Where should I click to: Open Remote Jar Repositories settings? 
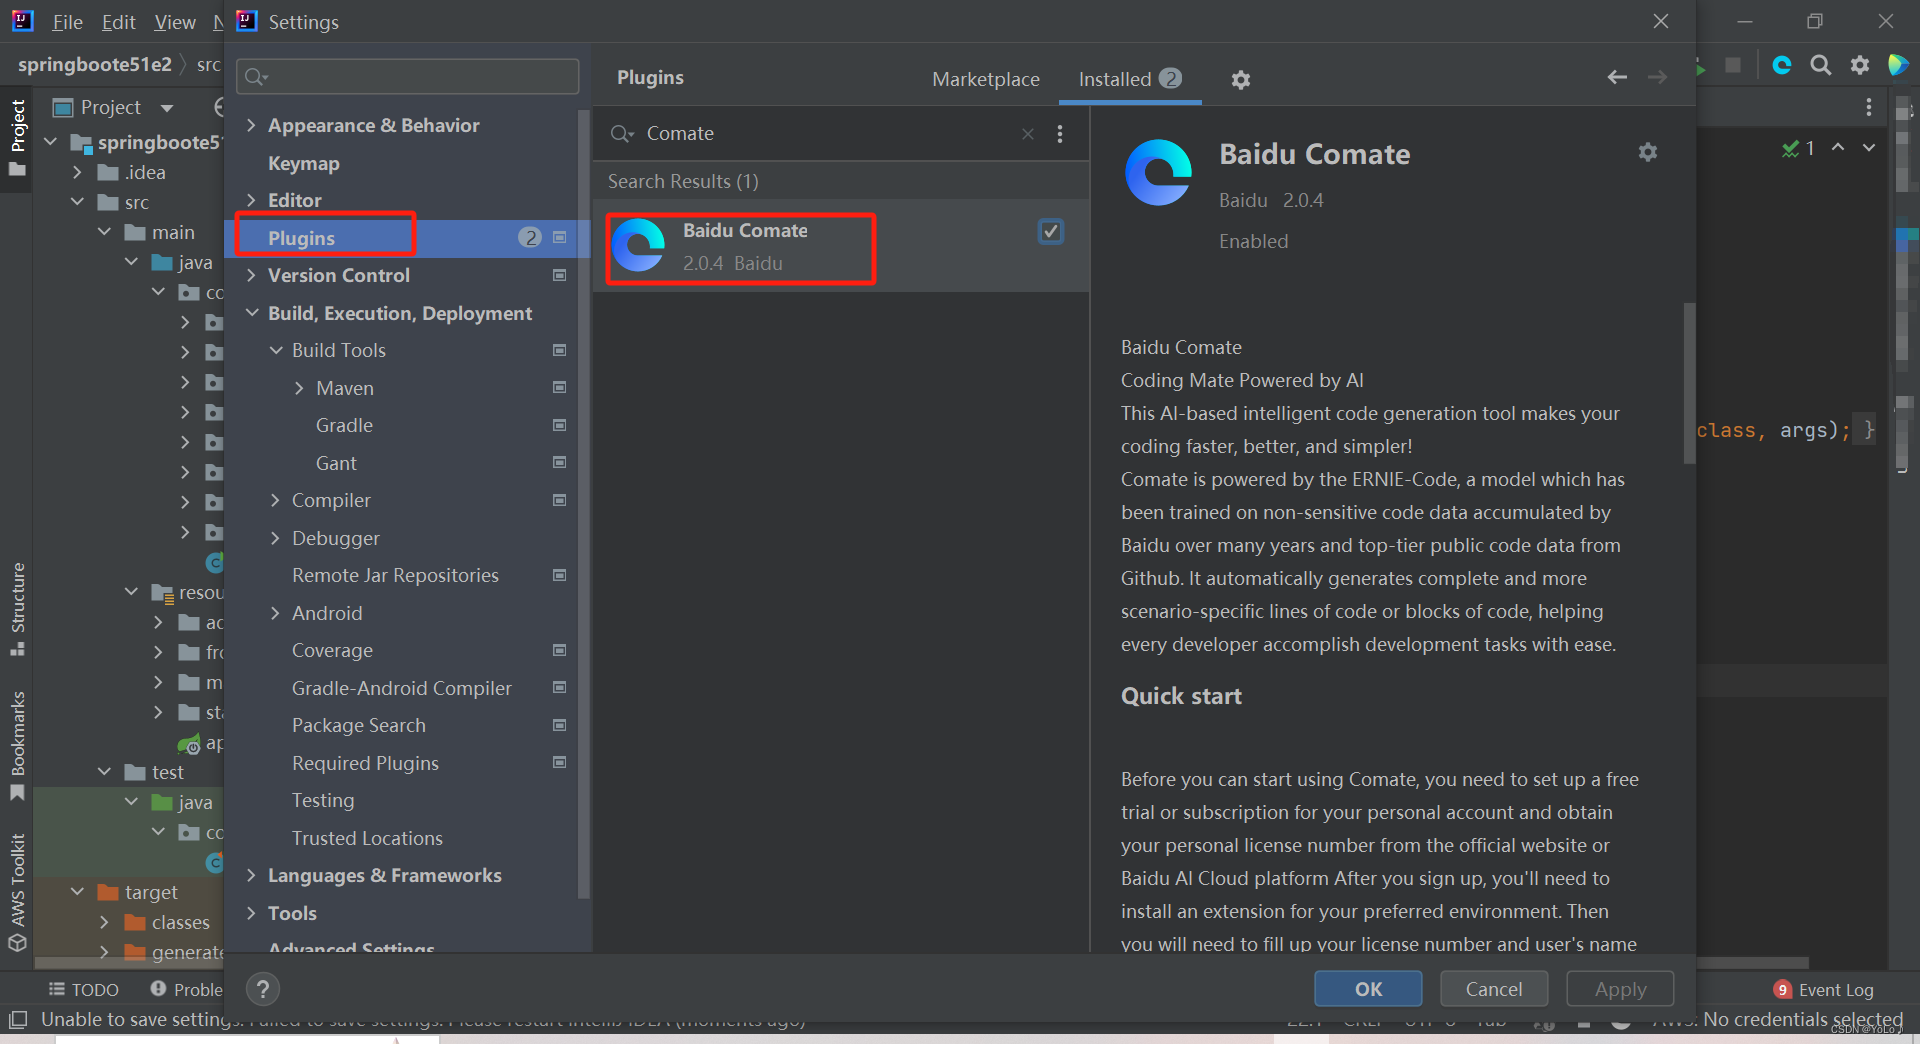(x=395, y=575)
